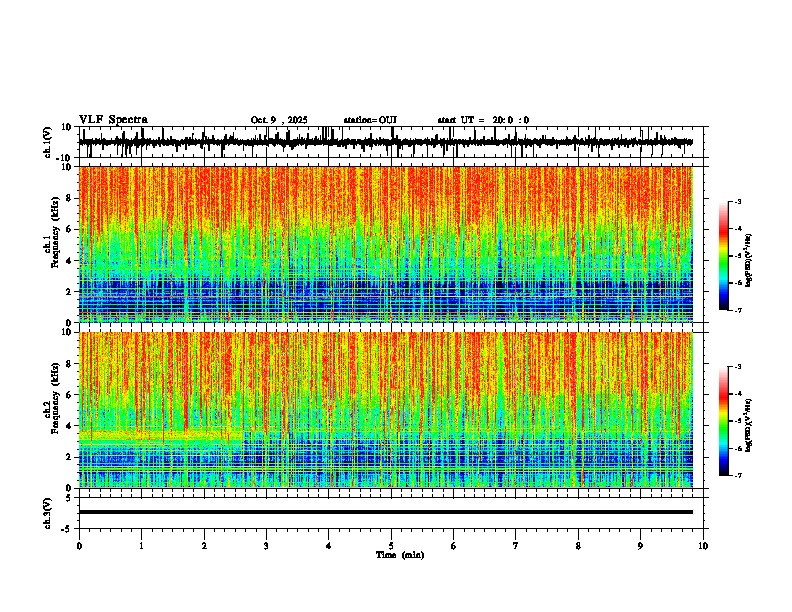This screenshot has width=792, height=612.
Task: Click the time axis tick label "1"
Action: (x=141, y=546)
